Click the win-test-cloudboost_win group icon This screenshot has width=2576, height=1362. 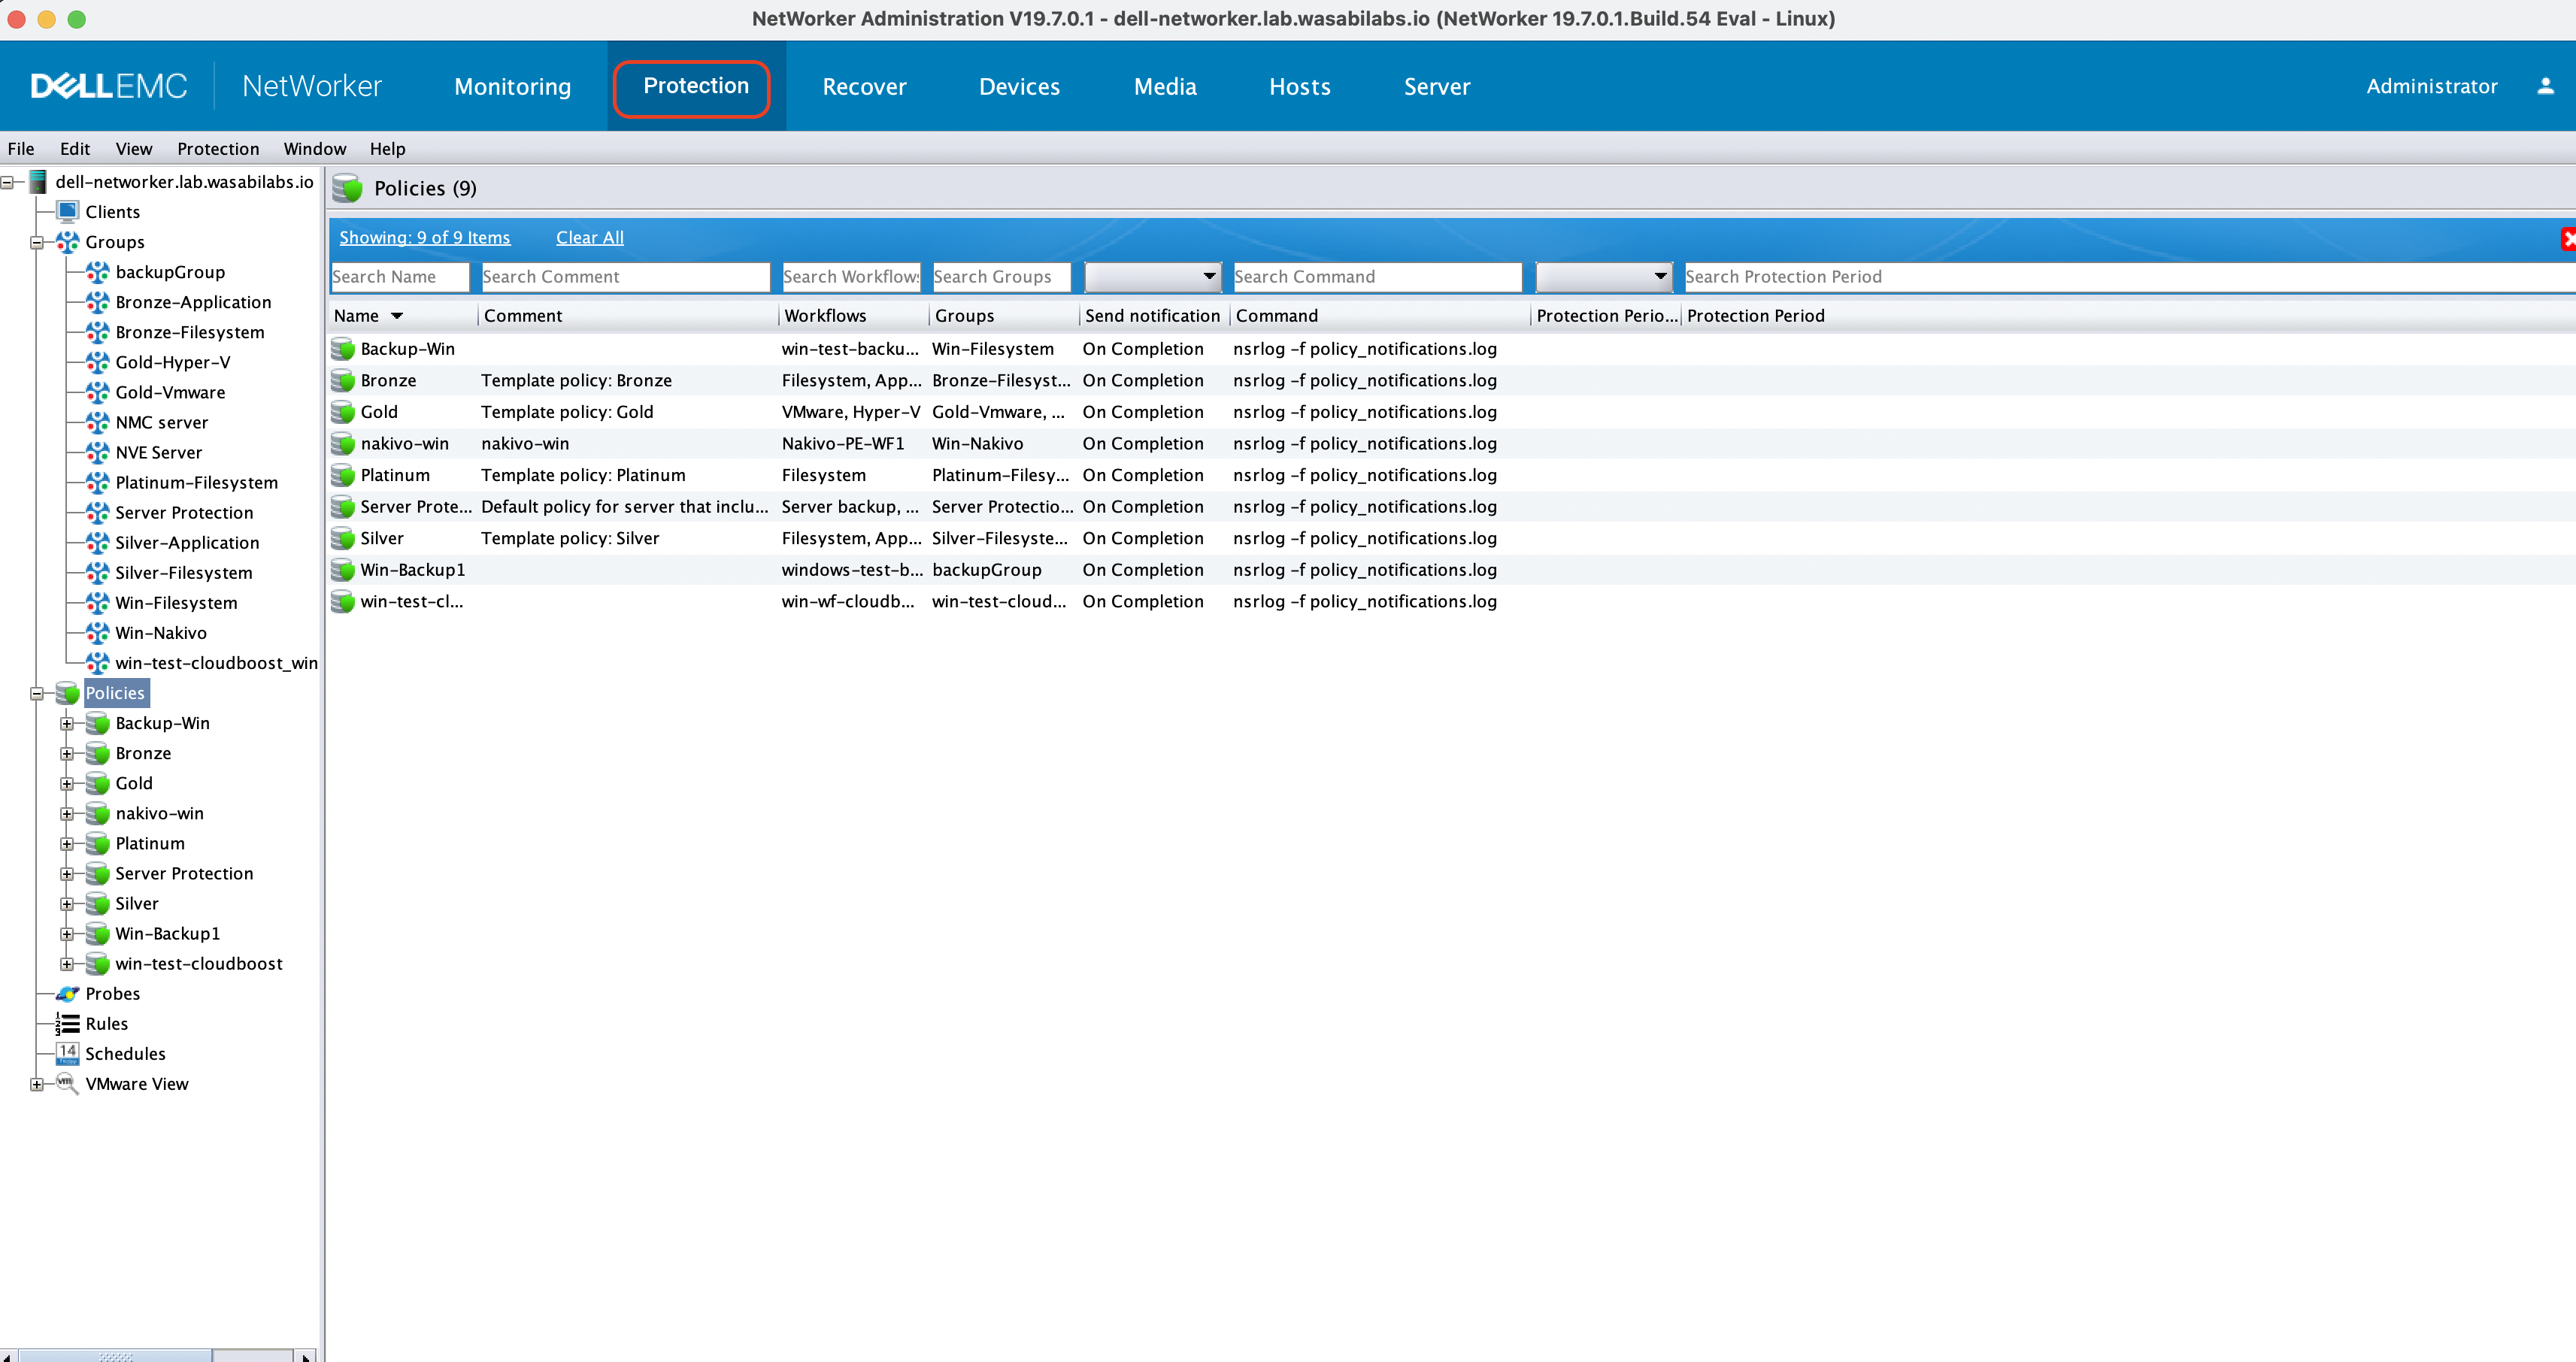[97, 663]
